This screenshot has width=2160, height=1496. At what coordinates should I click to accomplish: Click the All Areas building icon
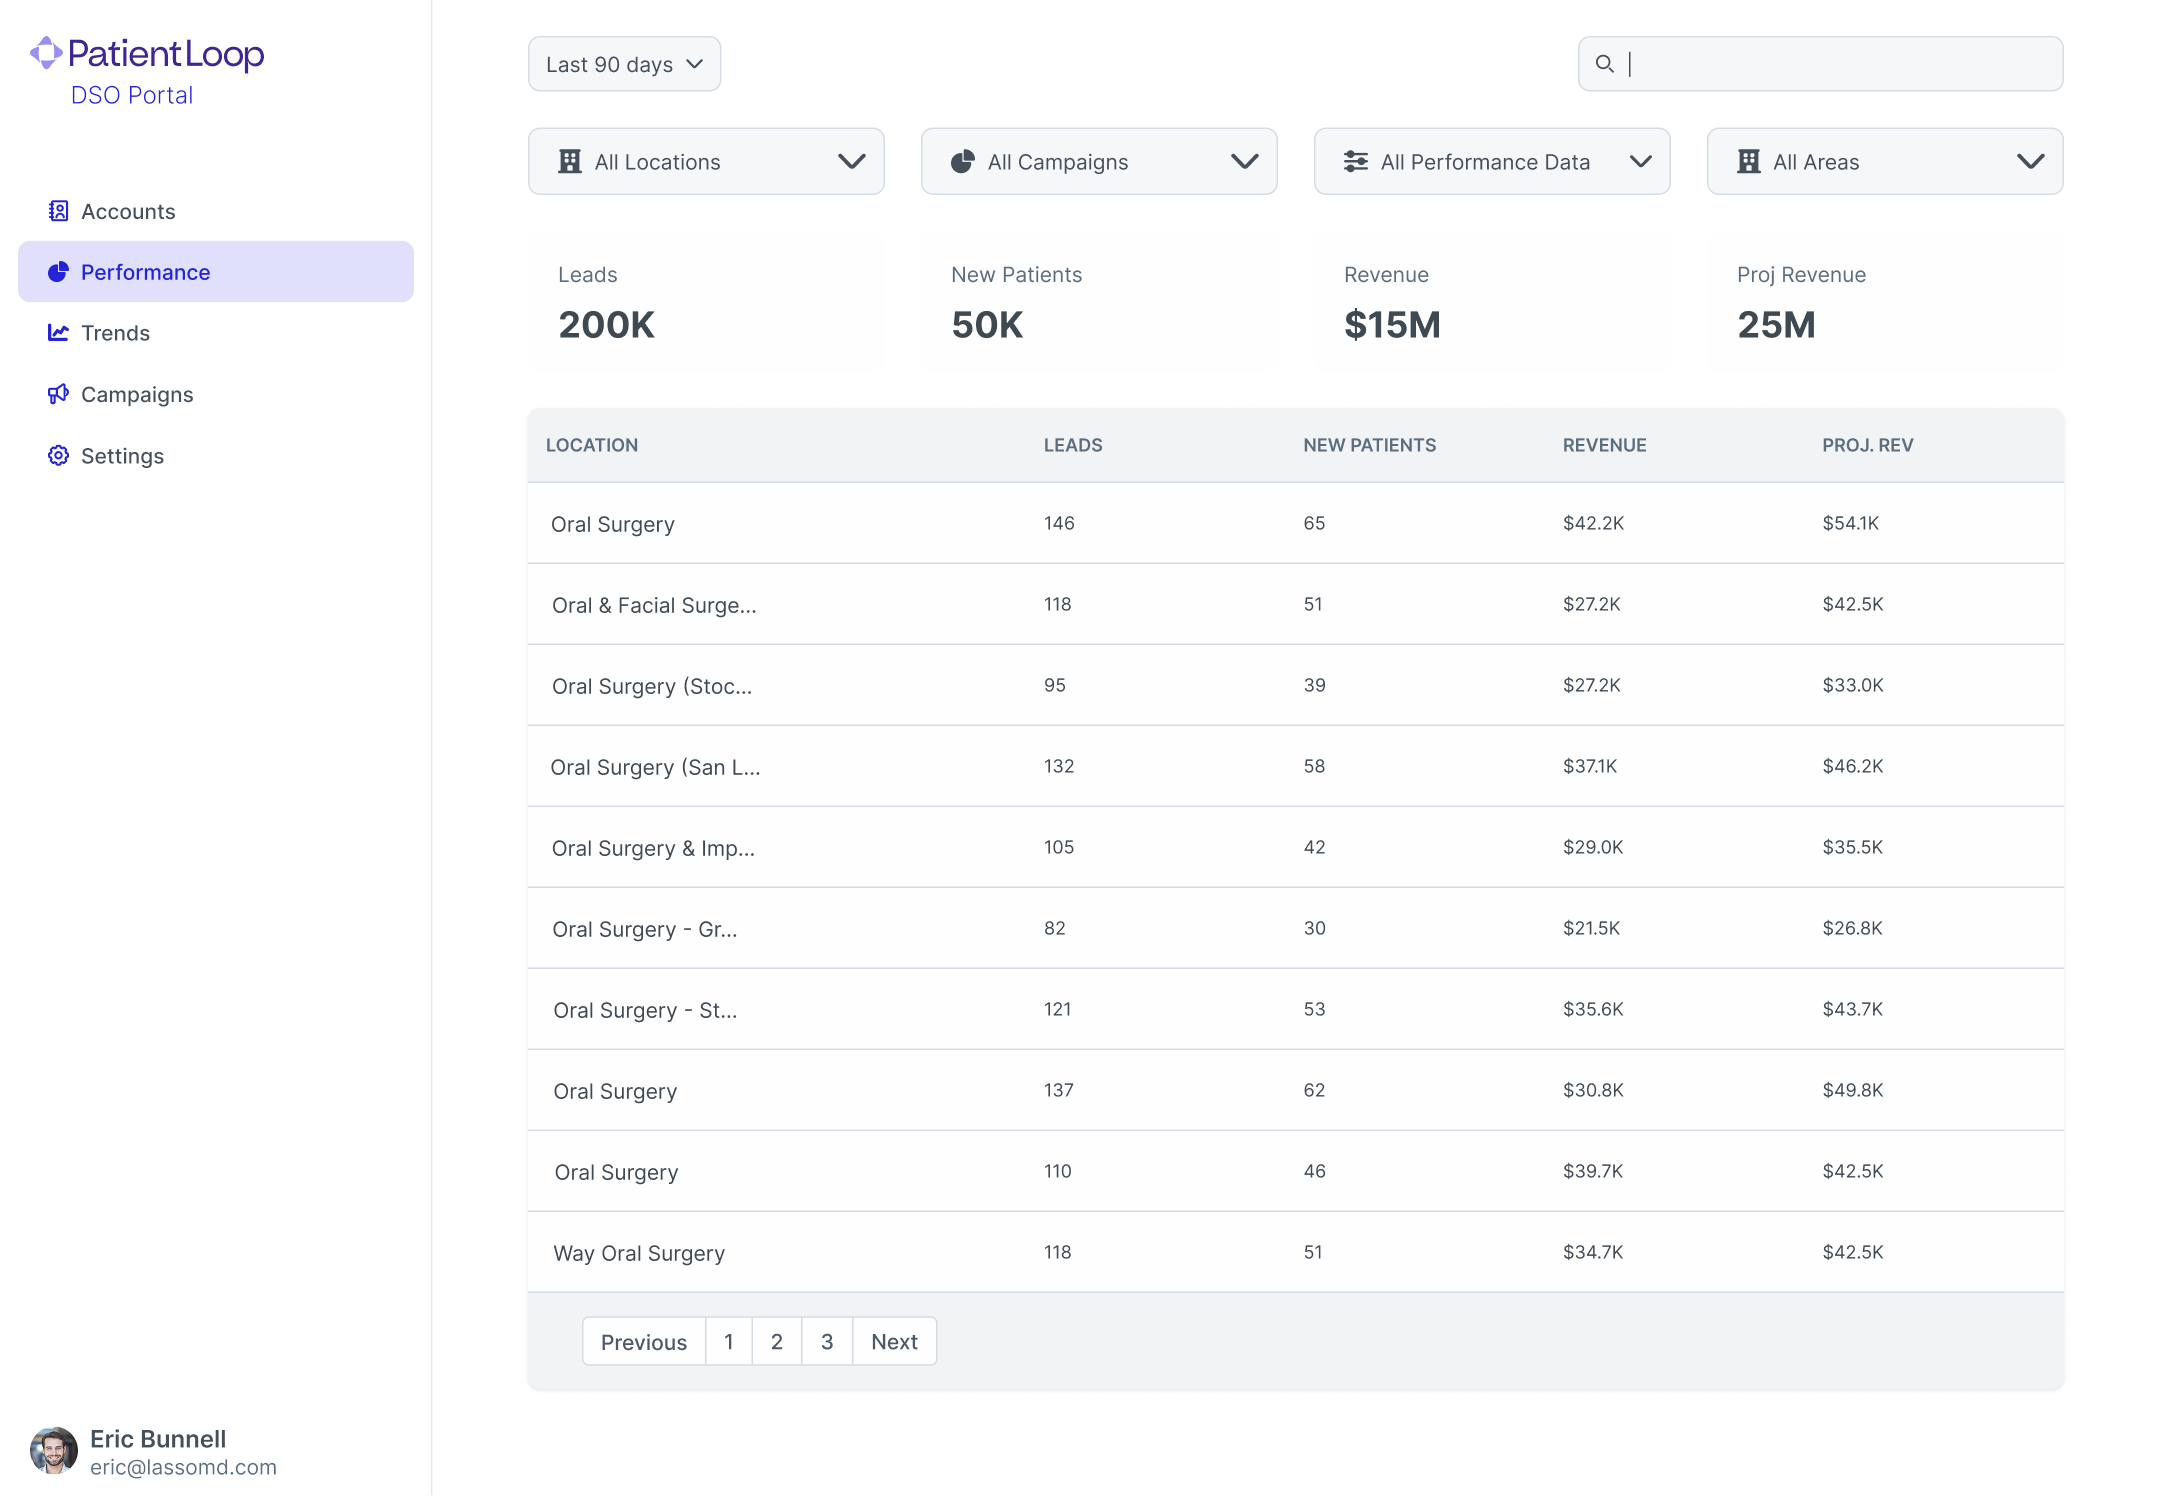[x=1748, y=162]
